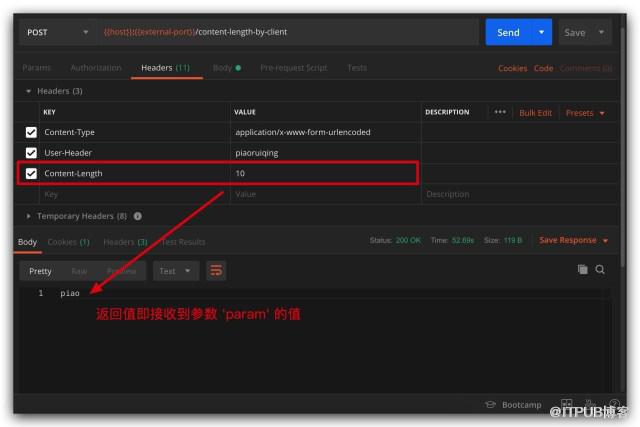Open the request Body tab
Screen dimensions: 640x427
pos(227,68)
